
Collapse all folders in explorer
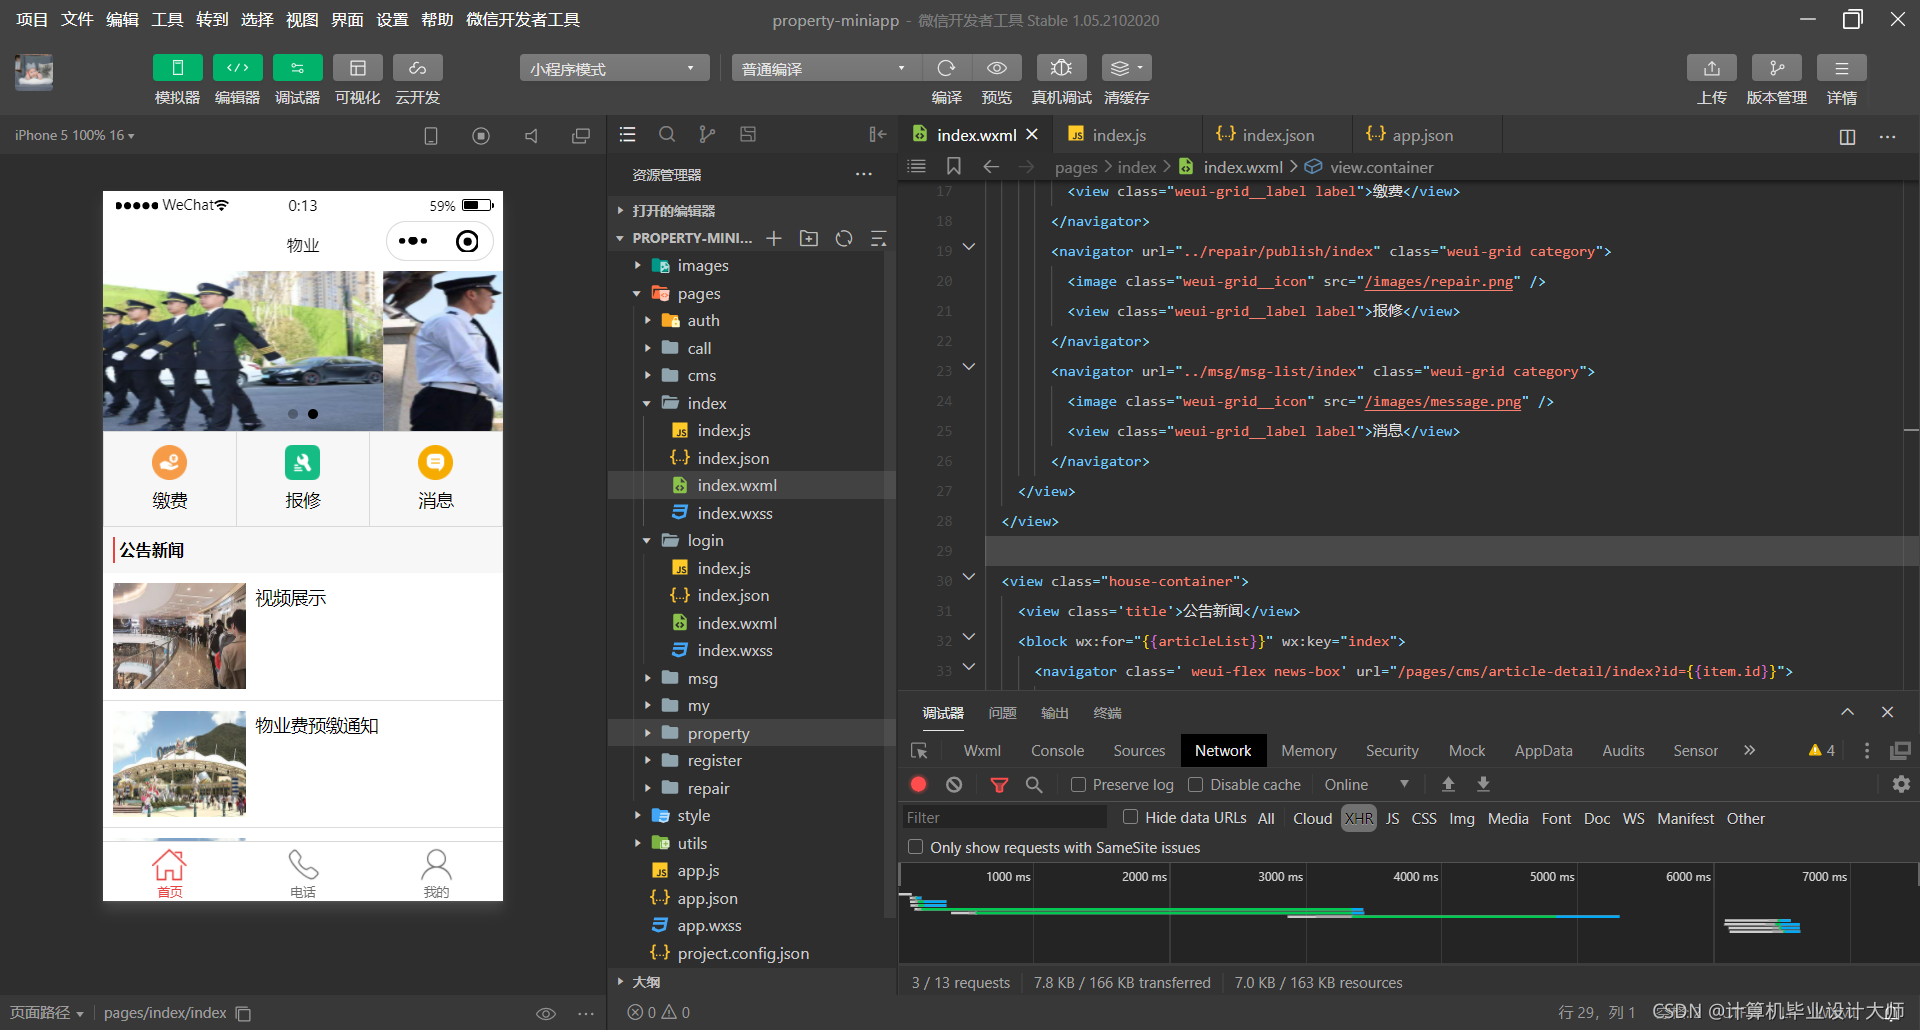879,238
